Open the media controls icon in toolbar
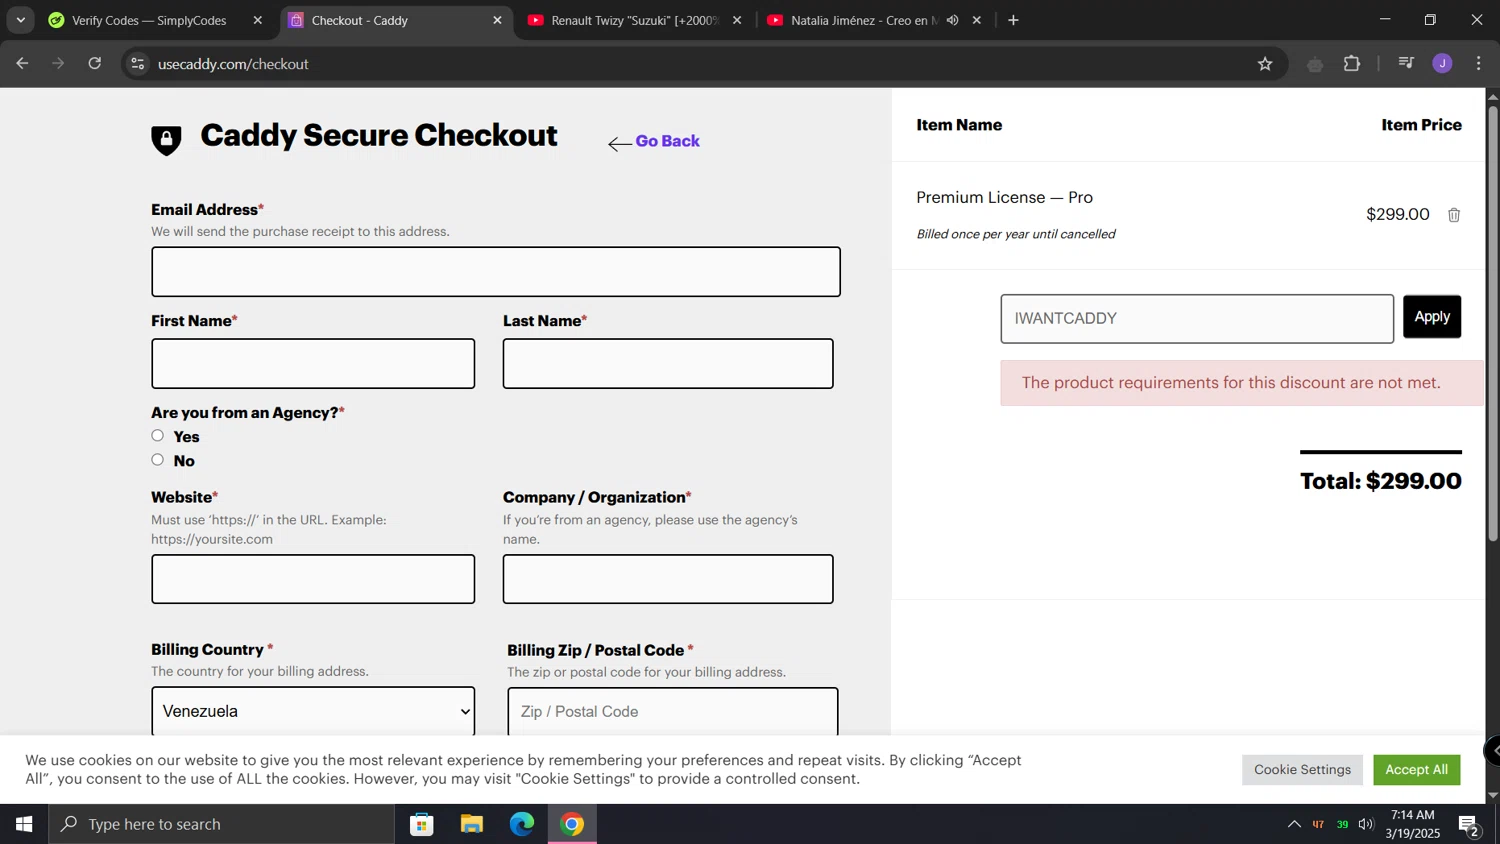This screenshot has width=1500, height=844. tap(1406, 64)
